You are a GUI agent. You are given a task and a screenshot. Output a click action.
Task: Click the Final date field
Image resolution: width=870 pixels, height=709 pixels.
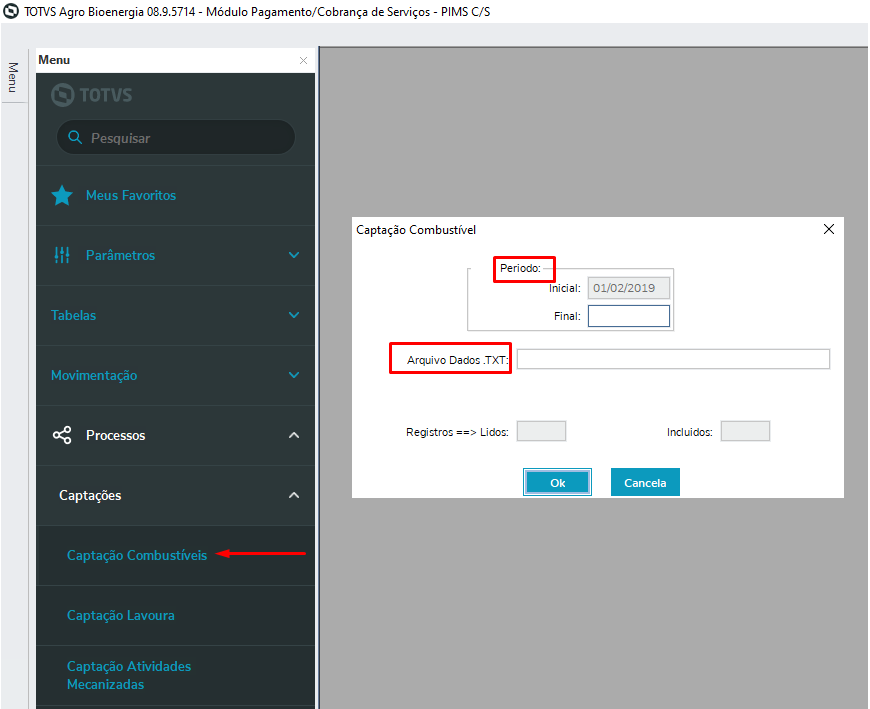click(629, 316)
